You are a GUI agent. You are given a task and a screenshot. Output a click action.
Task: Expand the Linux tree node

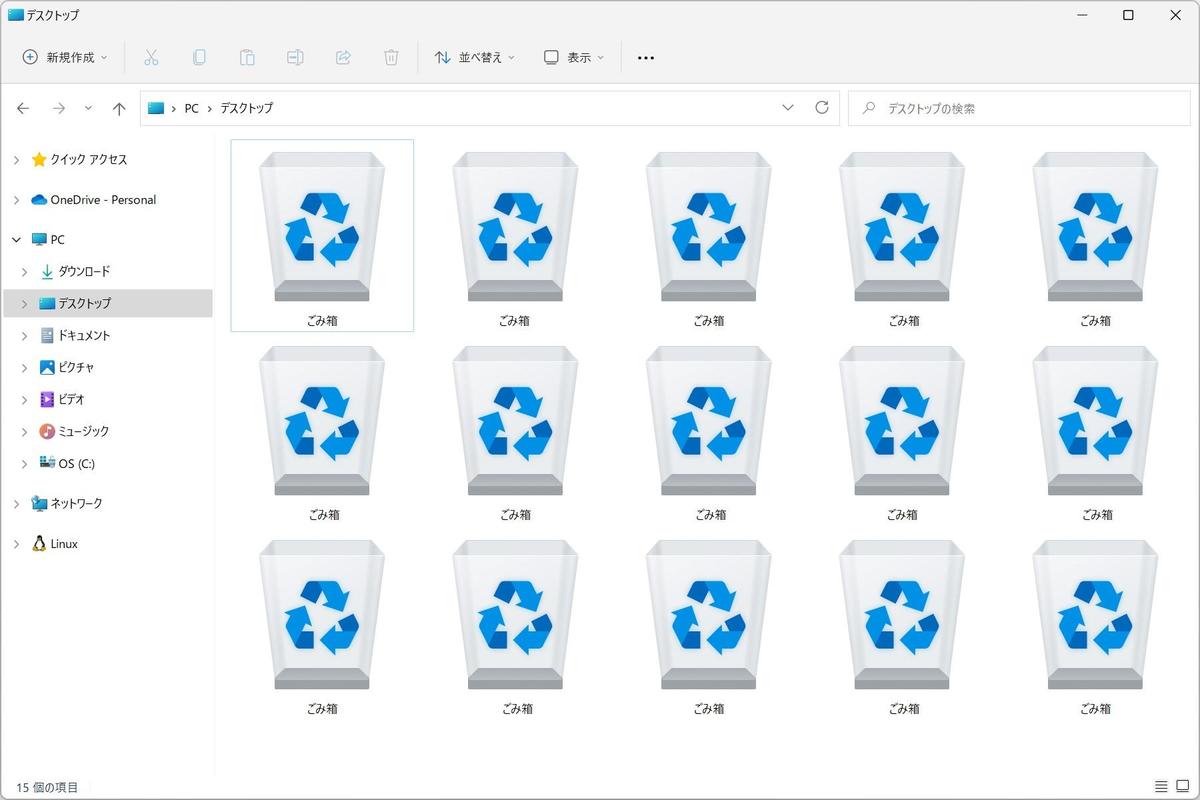click(16, 544)
